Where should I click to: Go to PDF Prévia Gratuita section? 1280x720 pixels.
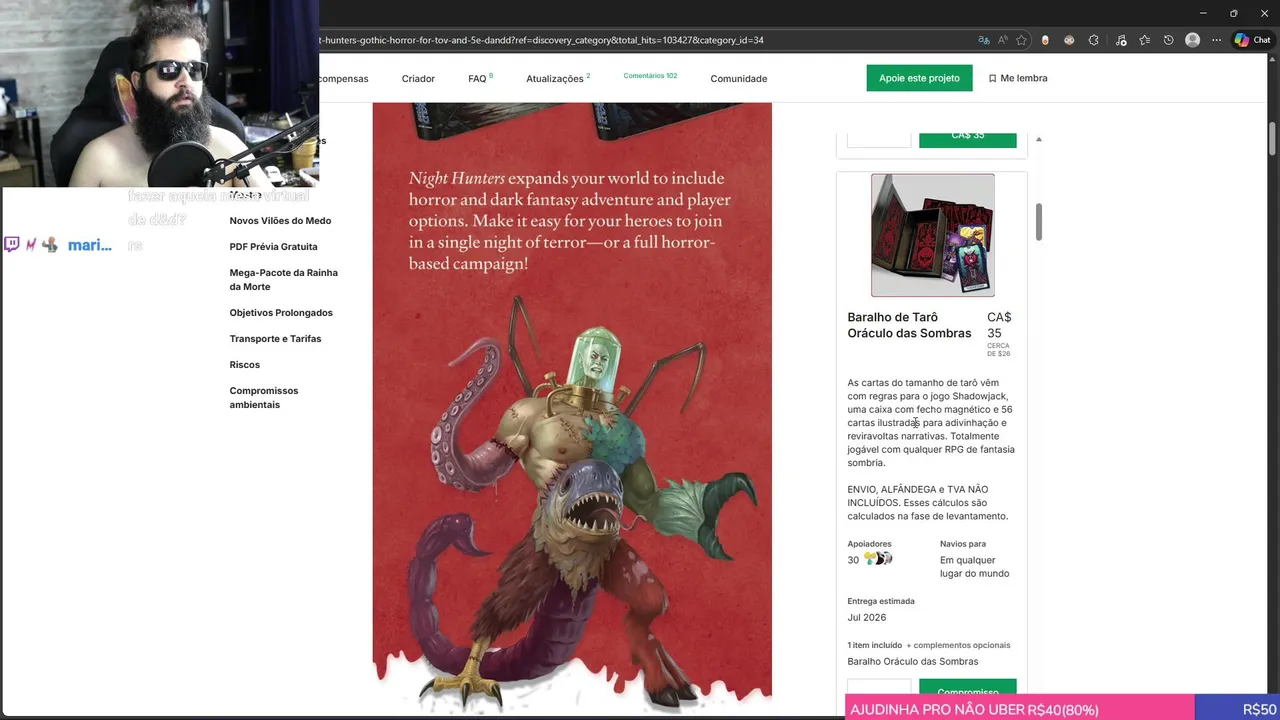point(273,246)
